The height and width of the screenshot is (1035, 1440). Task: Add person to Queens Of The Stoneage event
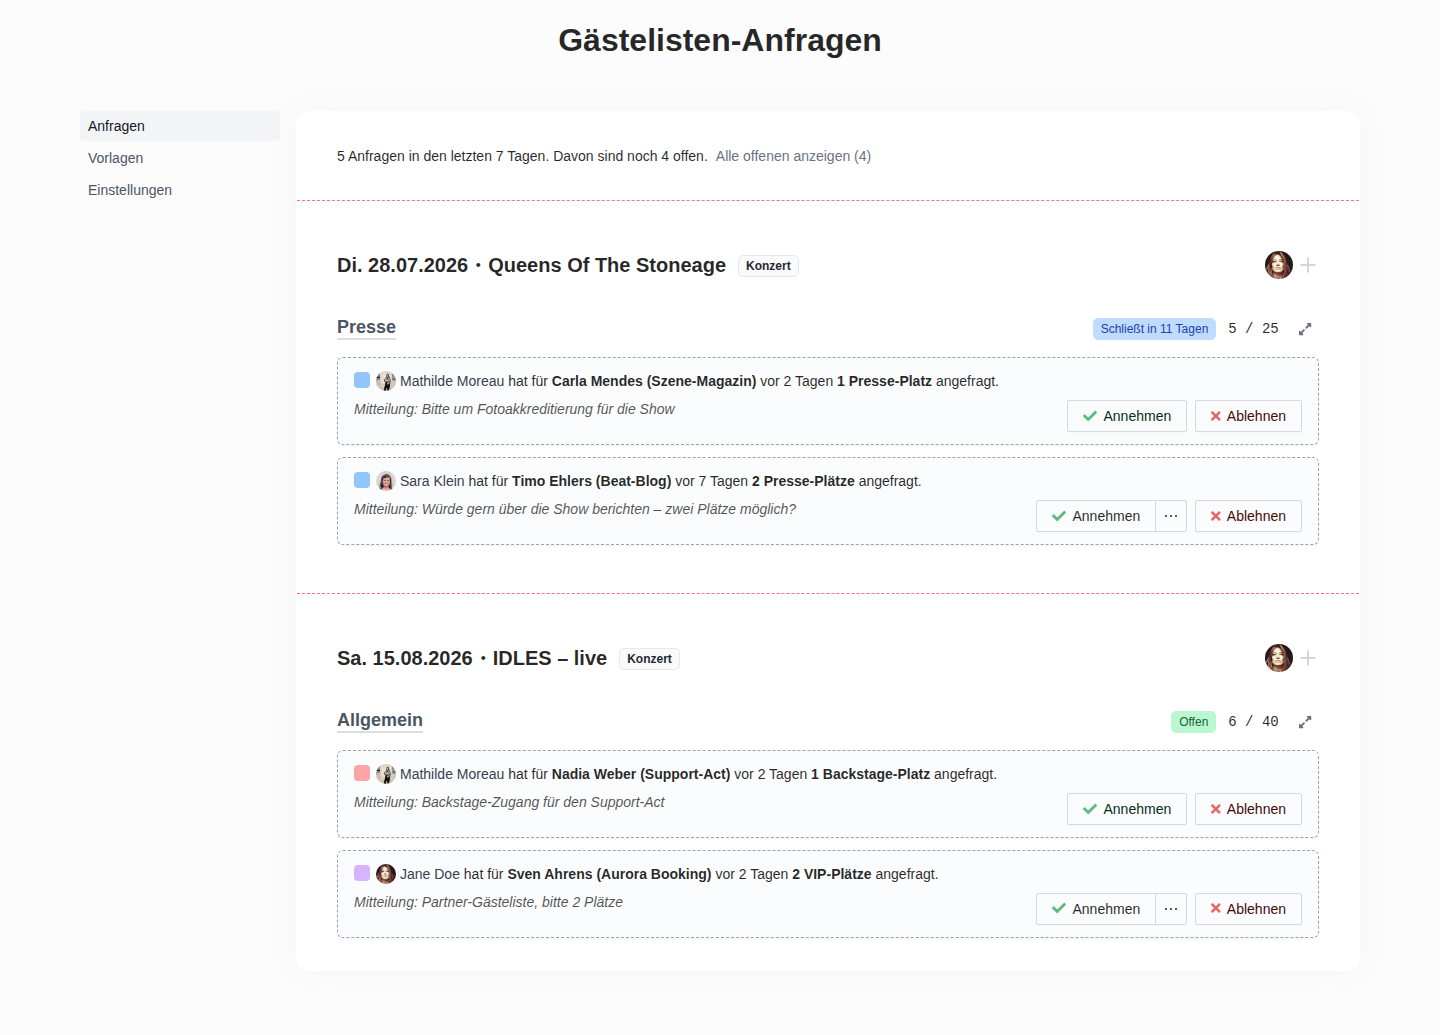coord(1308,265)
